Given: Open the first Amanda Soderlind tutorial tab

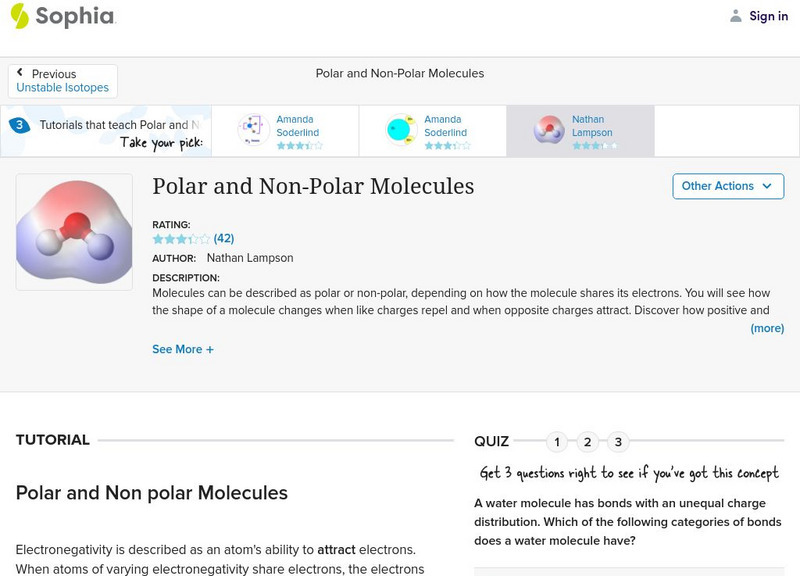Looking at the screenshot, I should (288, 128).
